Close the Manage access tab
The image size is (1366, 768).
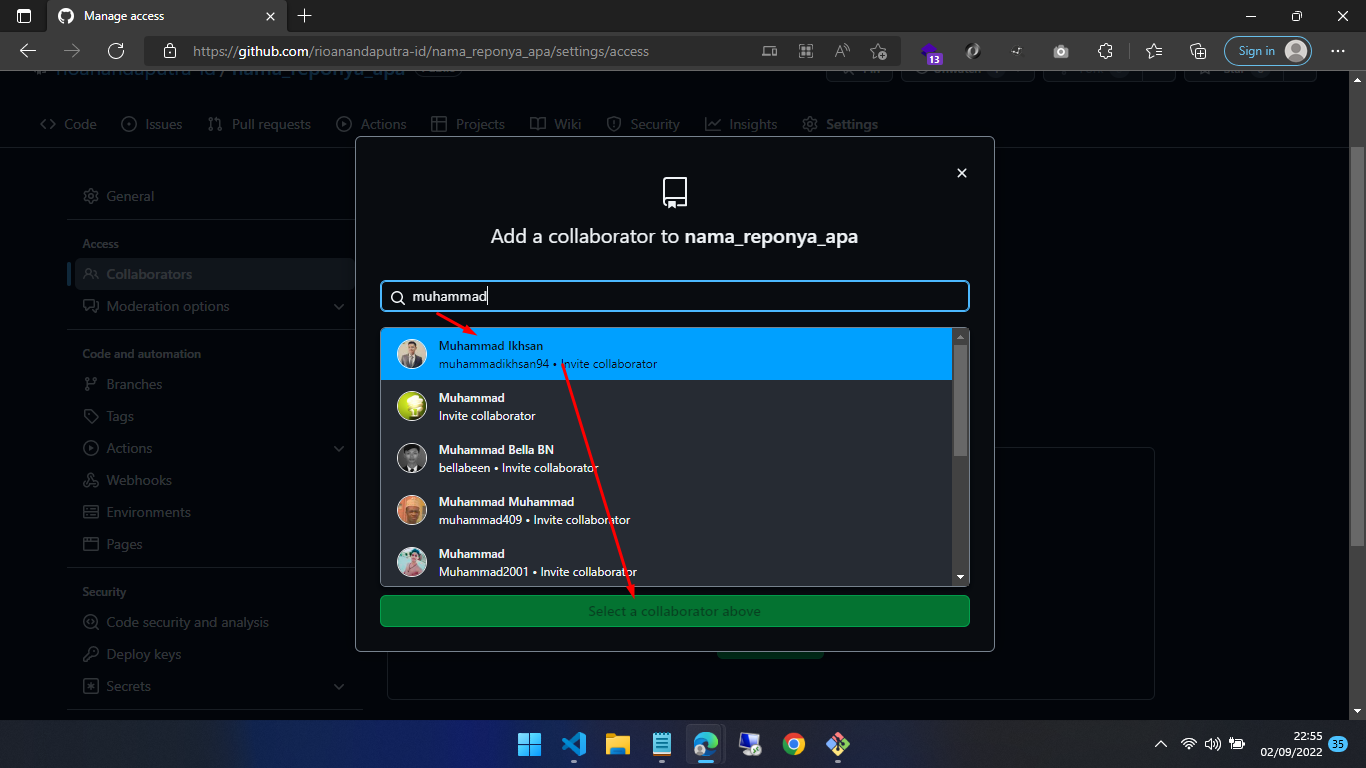click(x=271, y=16)
